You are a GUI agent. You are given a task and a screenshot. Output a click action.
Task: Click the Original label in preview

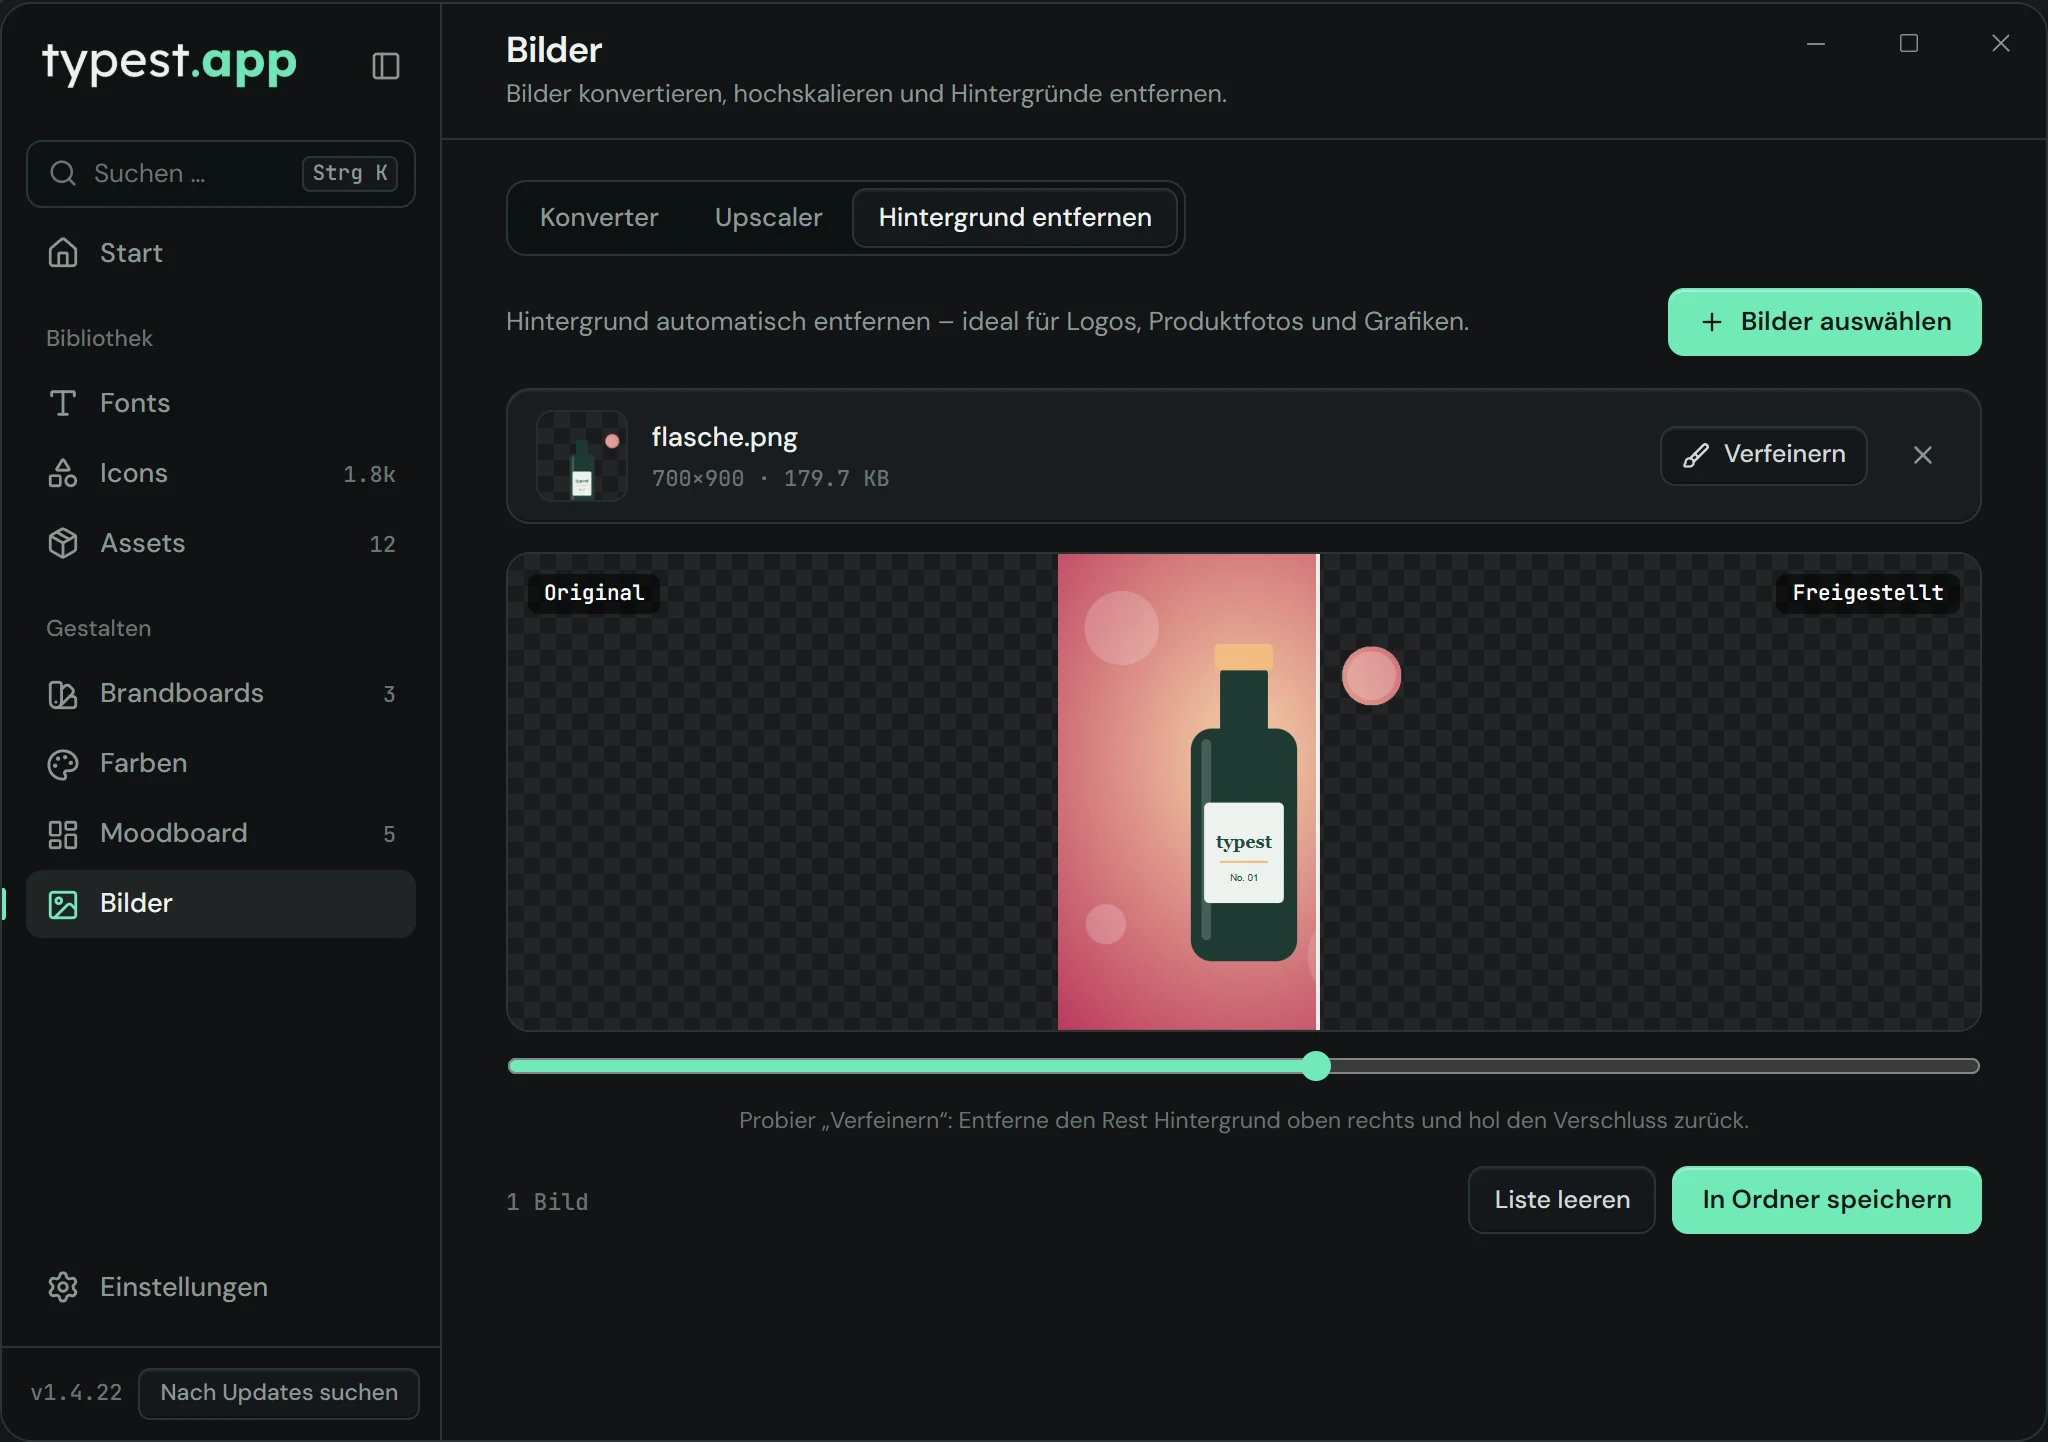[x=594, y=593]
